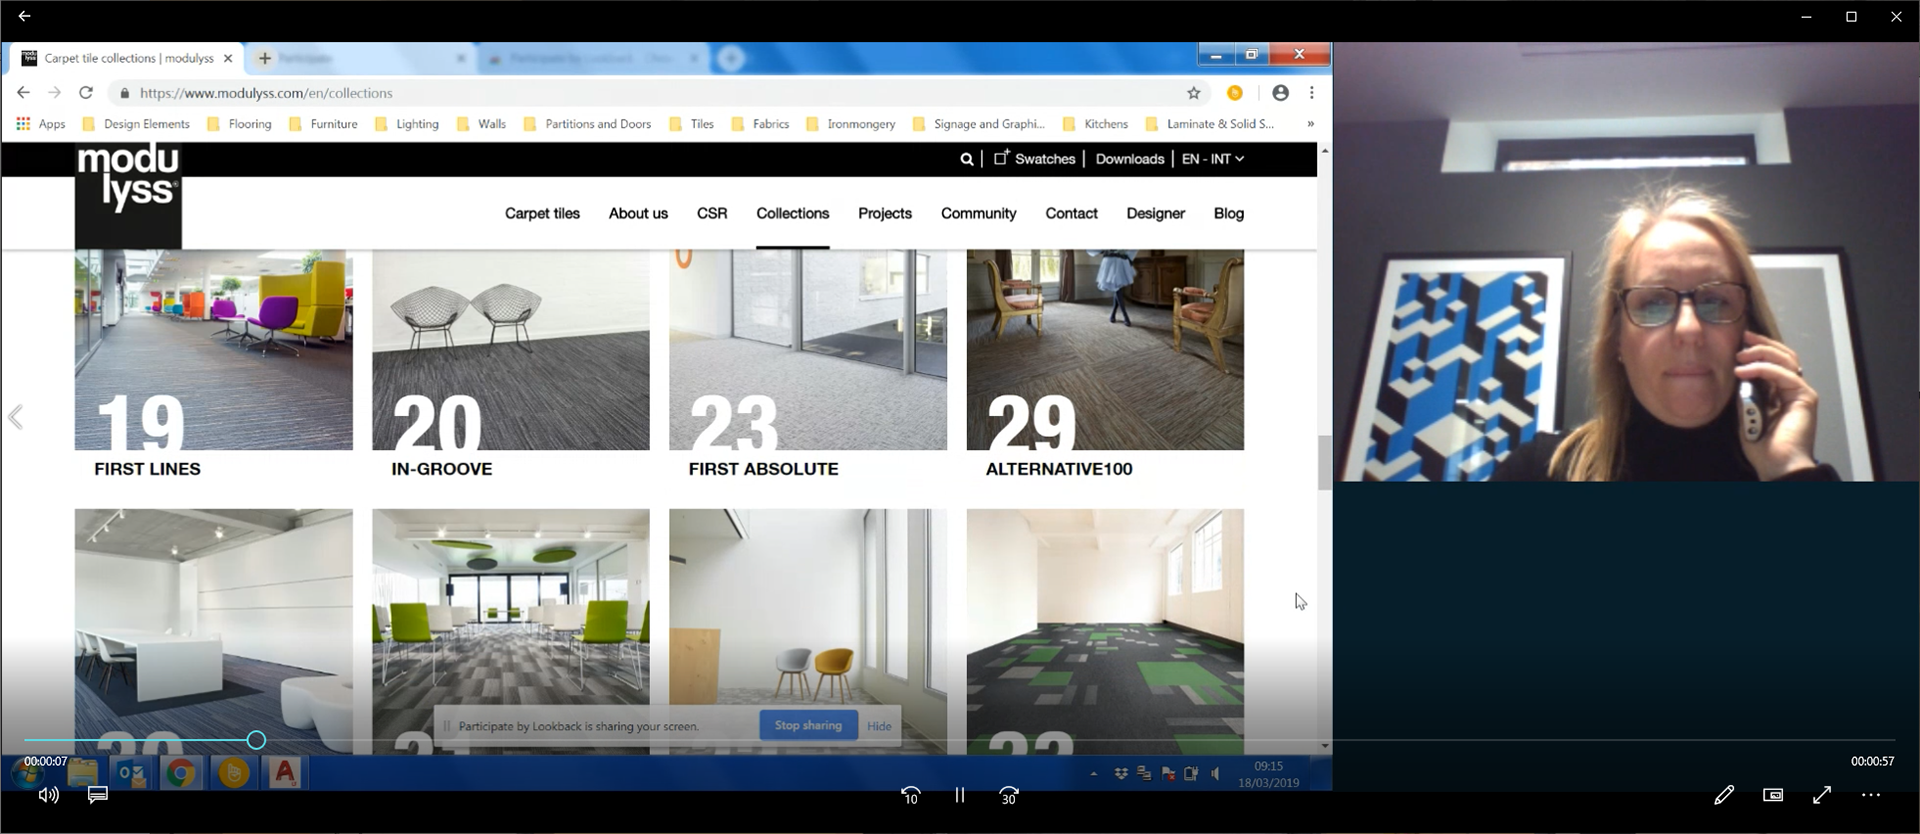Click the orange extension icon in toolbar

coord(1235,93)
